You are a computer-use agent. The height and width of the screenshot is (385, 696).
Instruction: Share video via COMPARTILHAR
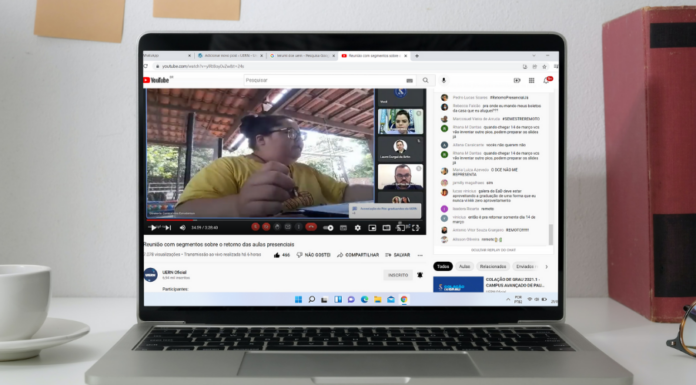tap(358, 255)
